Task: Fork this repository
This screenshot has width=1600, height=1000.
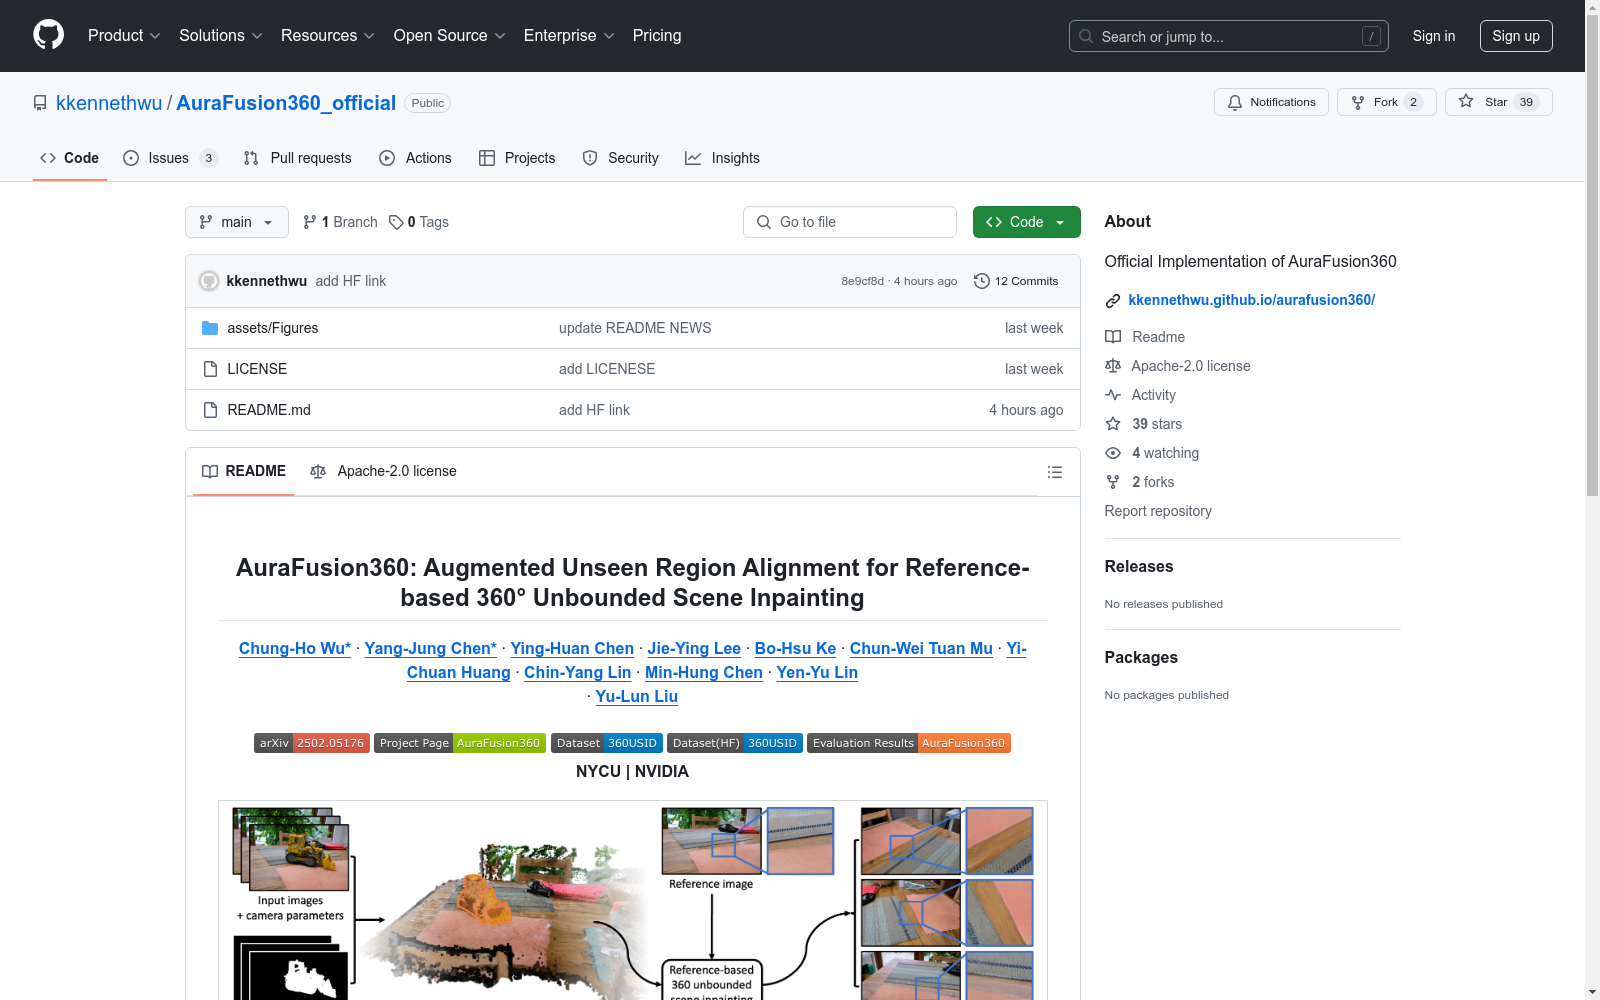Action: pos(1386,102)
